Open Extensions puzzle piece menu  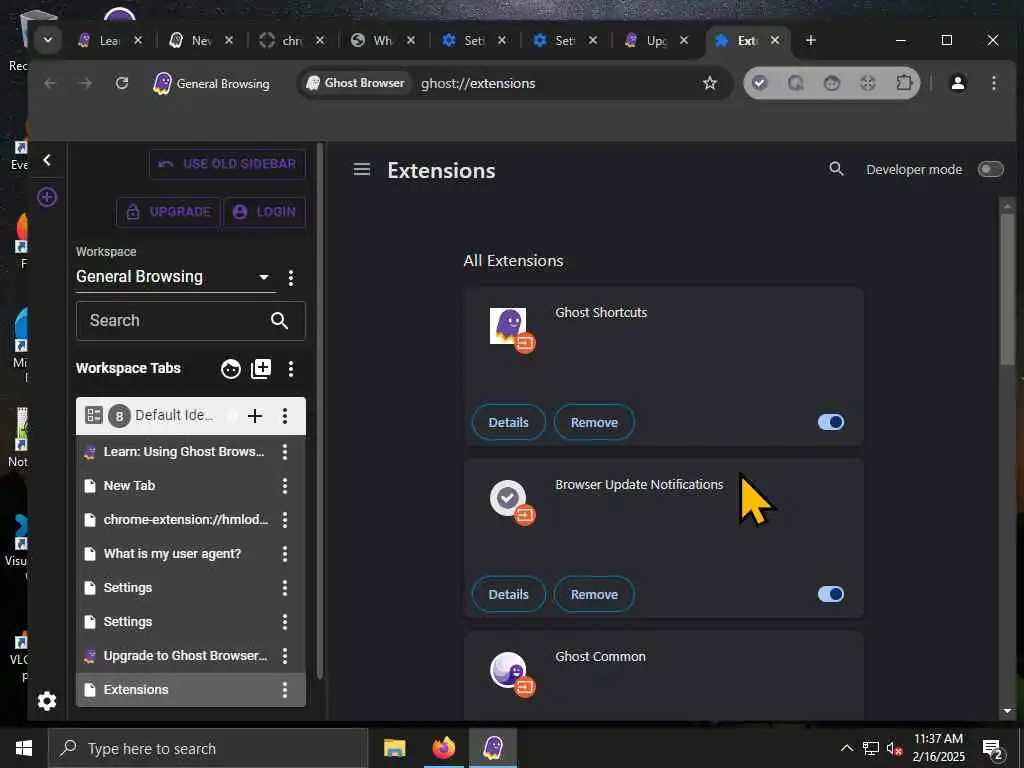[x=904, y=83]
